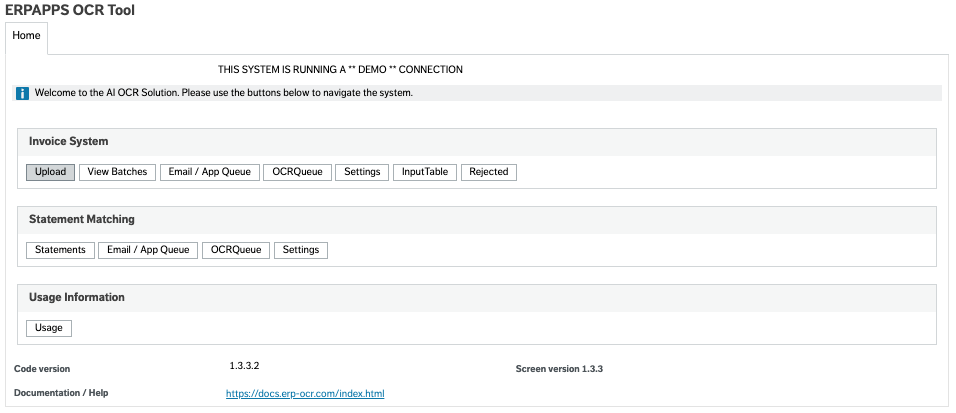Screen dimensions: 956x413
Task: Click the Code version label
Action: 42,369
